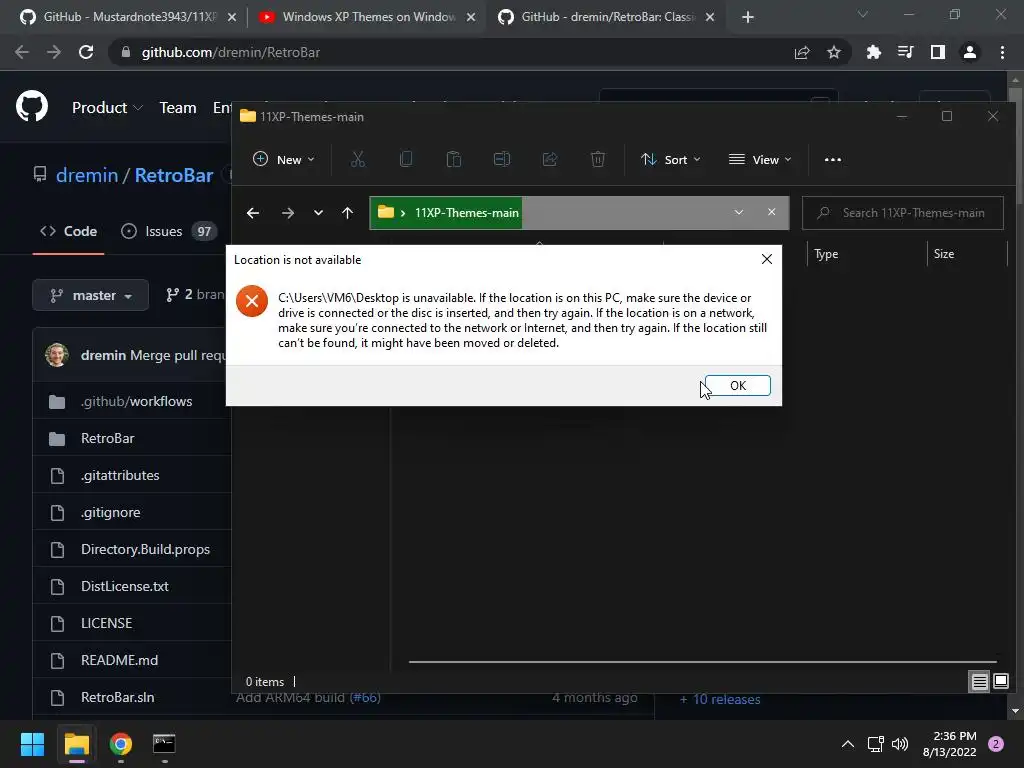Open the README.md file
The width and height of the screenshot is (1024, 768).
coord(120,660)
